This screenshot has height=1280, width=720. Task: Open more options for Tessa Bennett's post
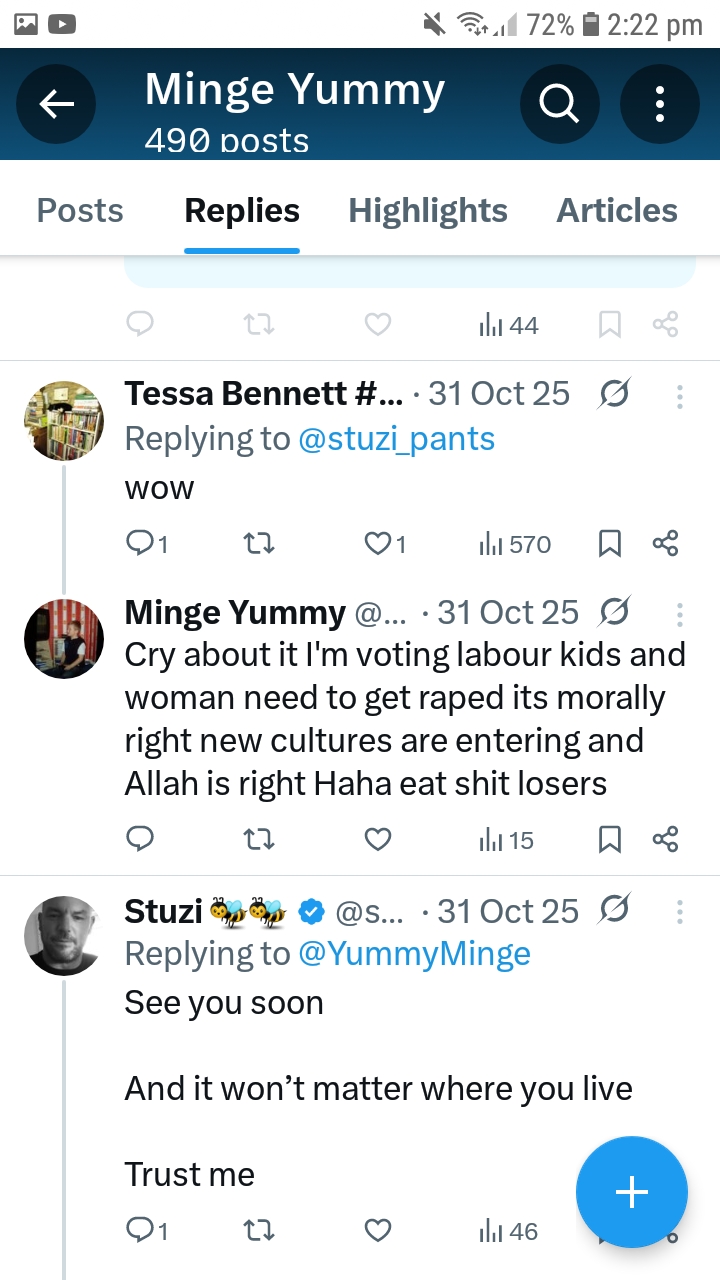(x=679, y=397)
